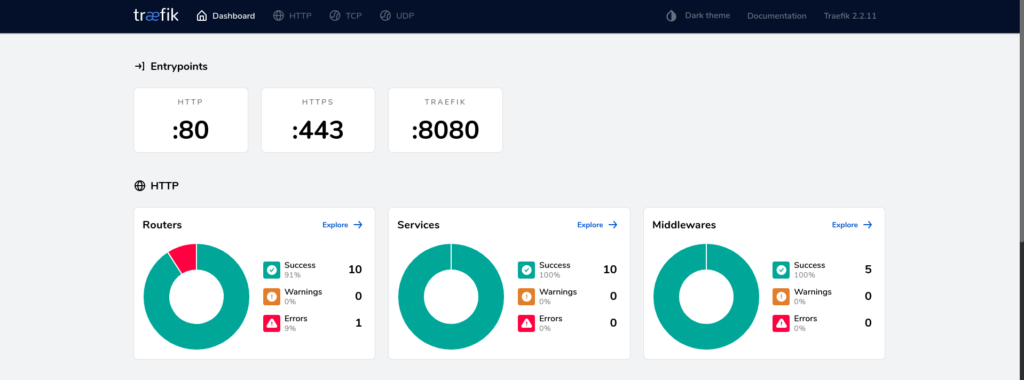Click Middlewares Warnings exclamation icon

pyautogui.click(x=781, y=296)
